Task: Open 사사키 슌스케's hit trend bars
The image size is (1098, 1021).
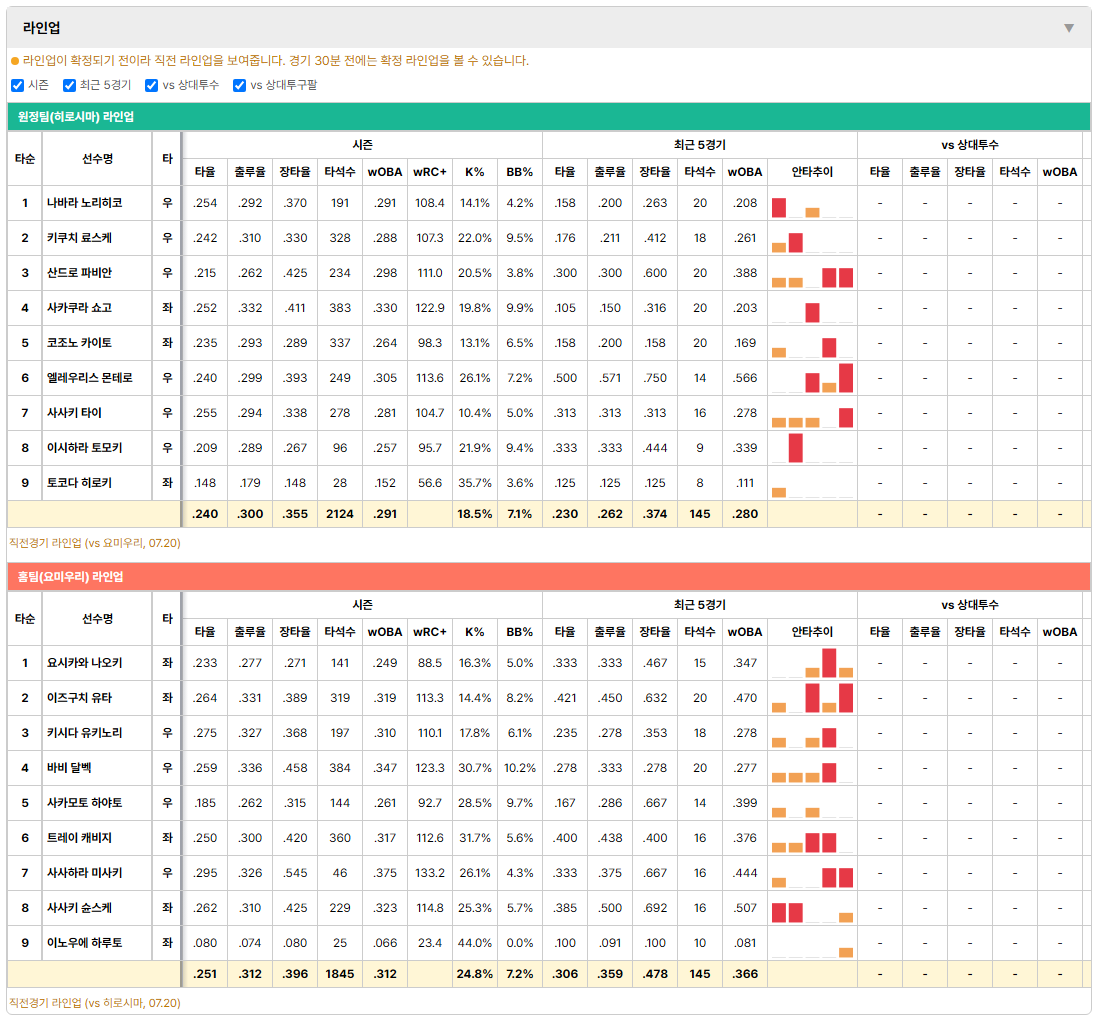Action: (812, 908)
